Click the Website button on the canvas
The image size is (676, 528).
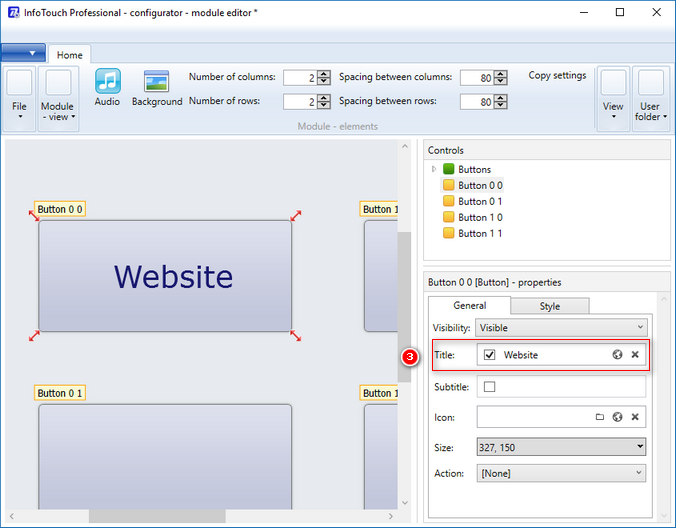pos(166,276)
